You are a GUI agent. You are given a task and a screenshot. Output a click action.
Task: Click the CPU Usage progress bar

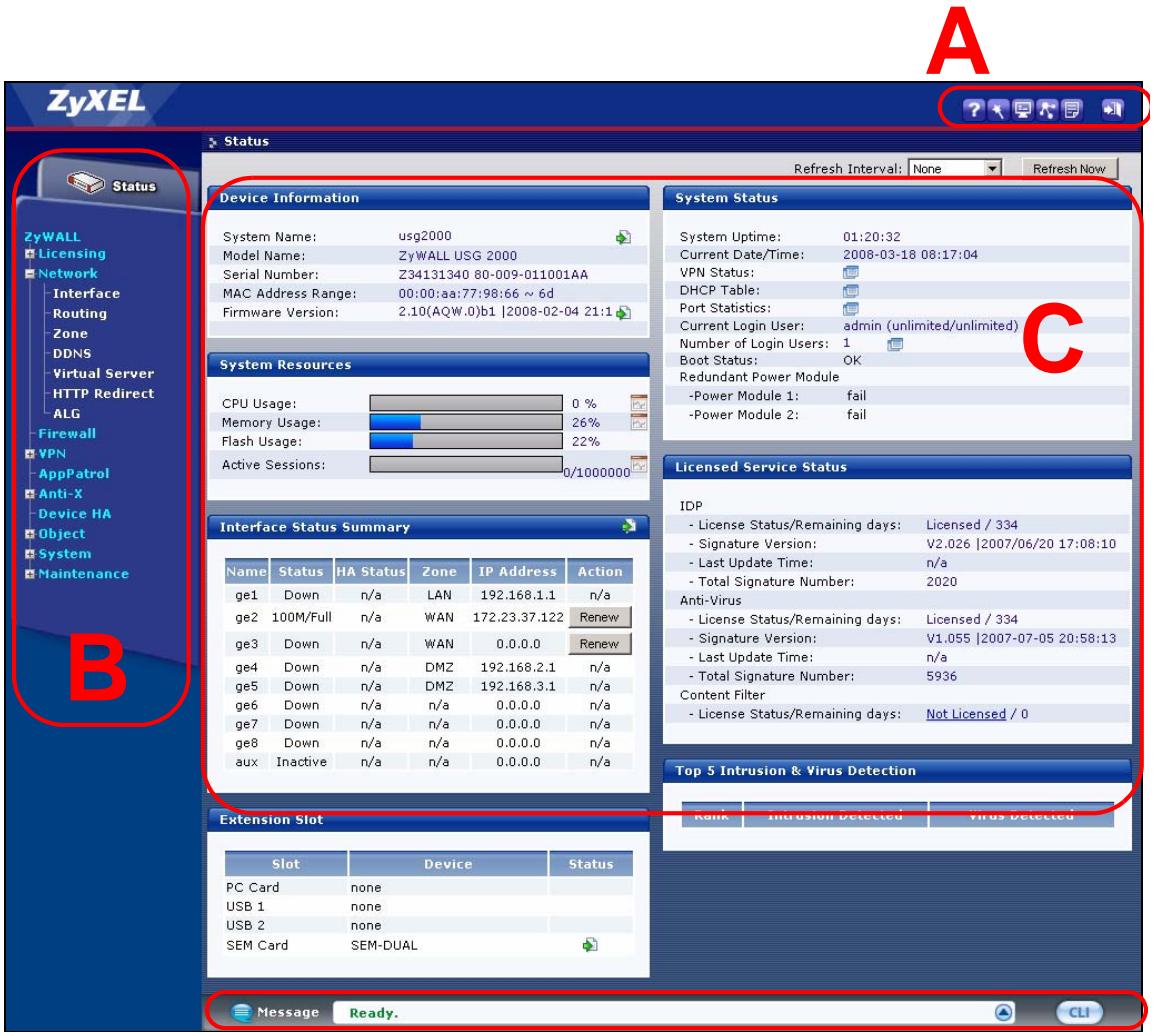coord(466,403)
